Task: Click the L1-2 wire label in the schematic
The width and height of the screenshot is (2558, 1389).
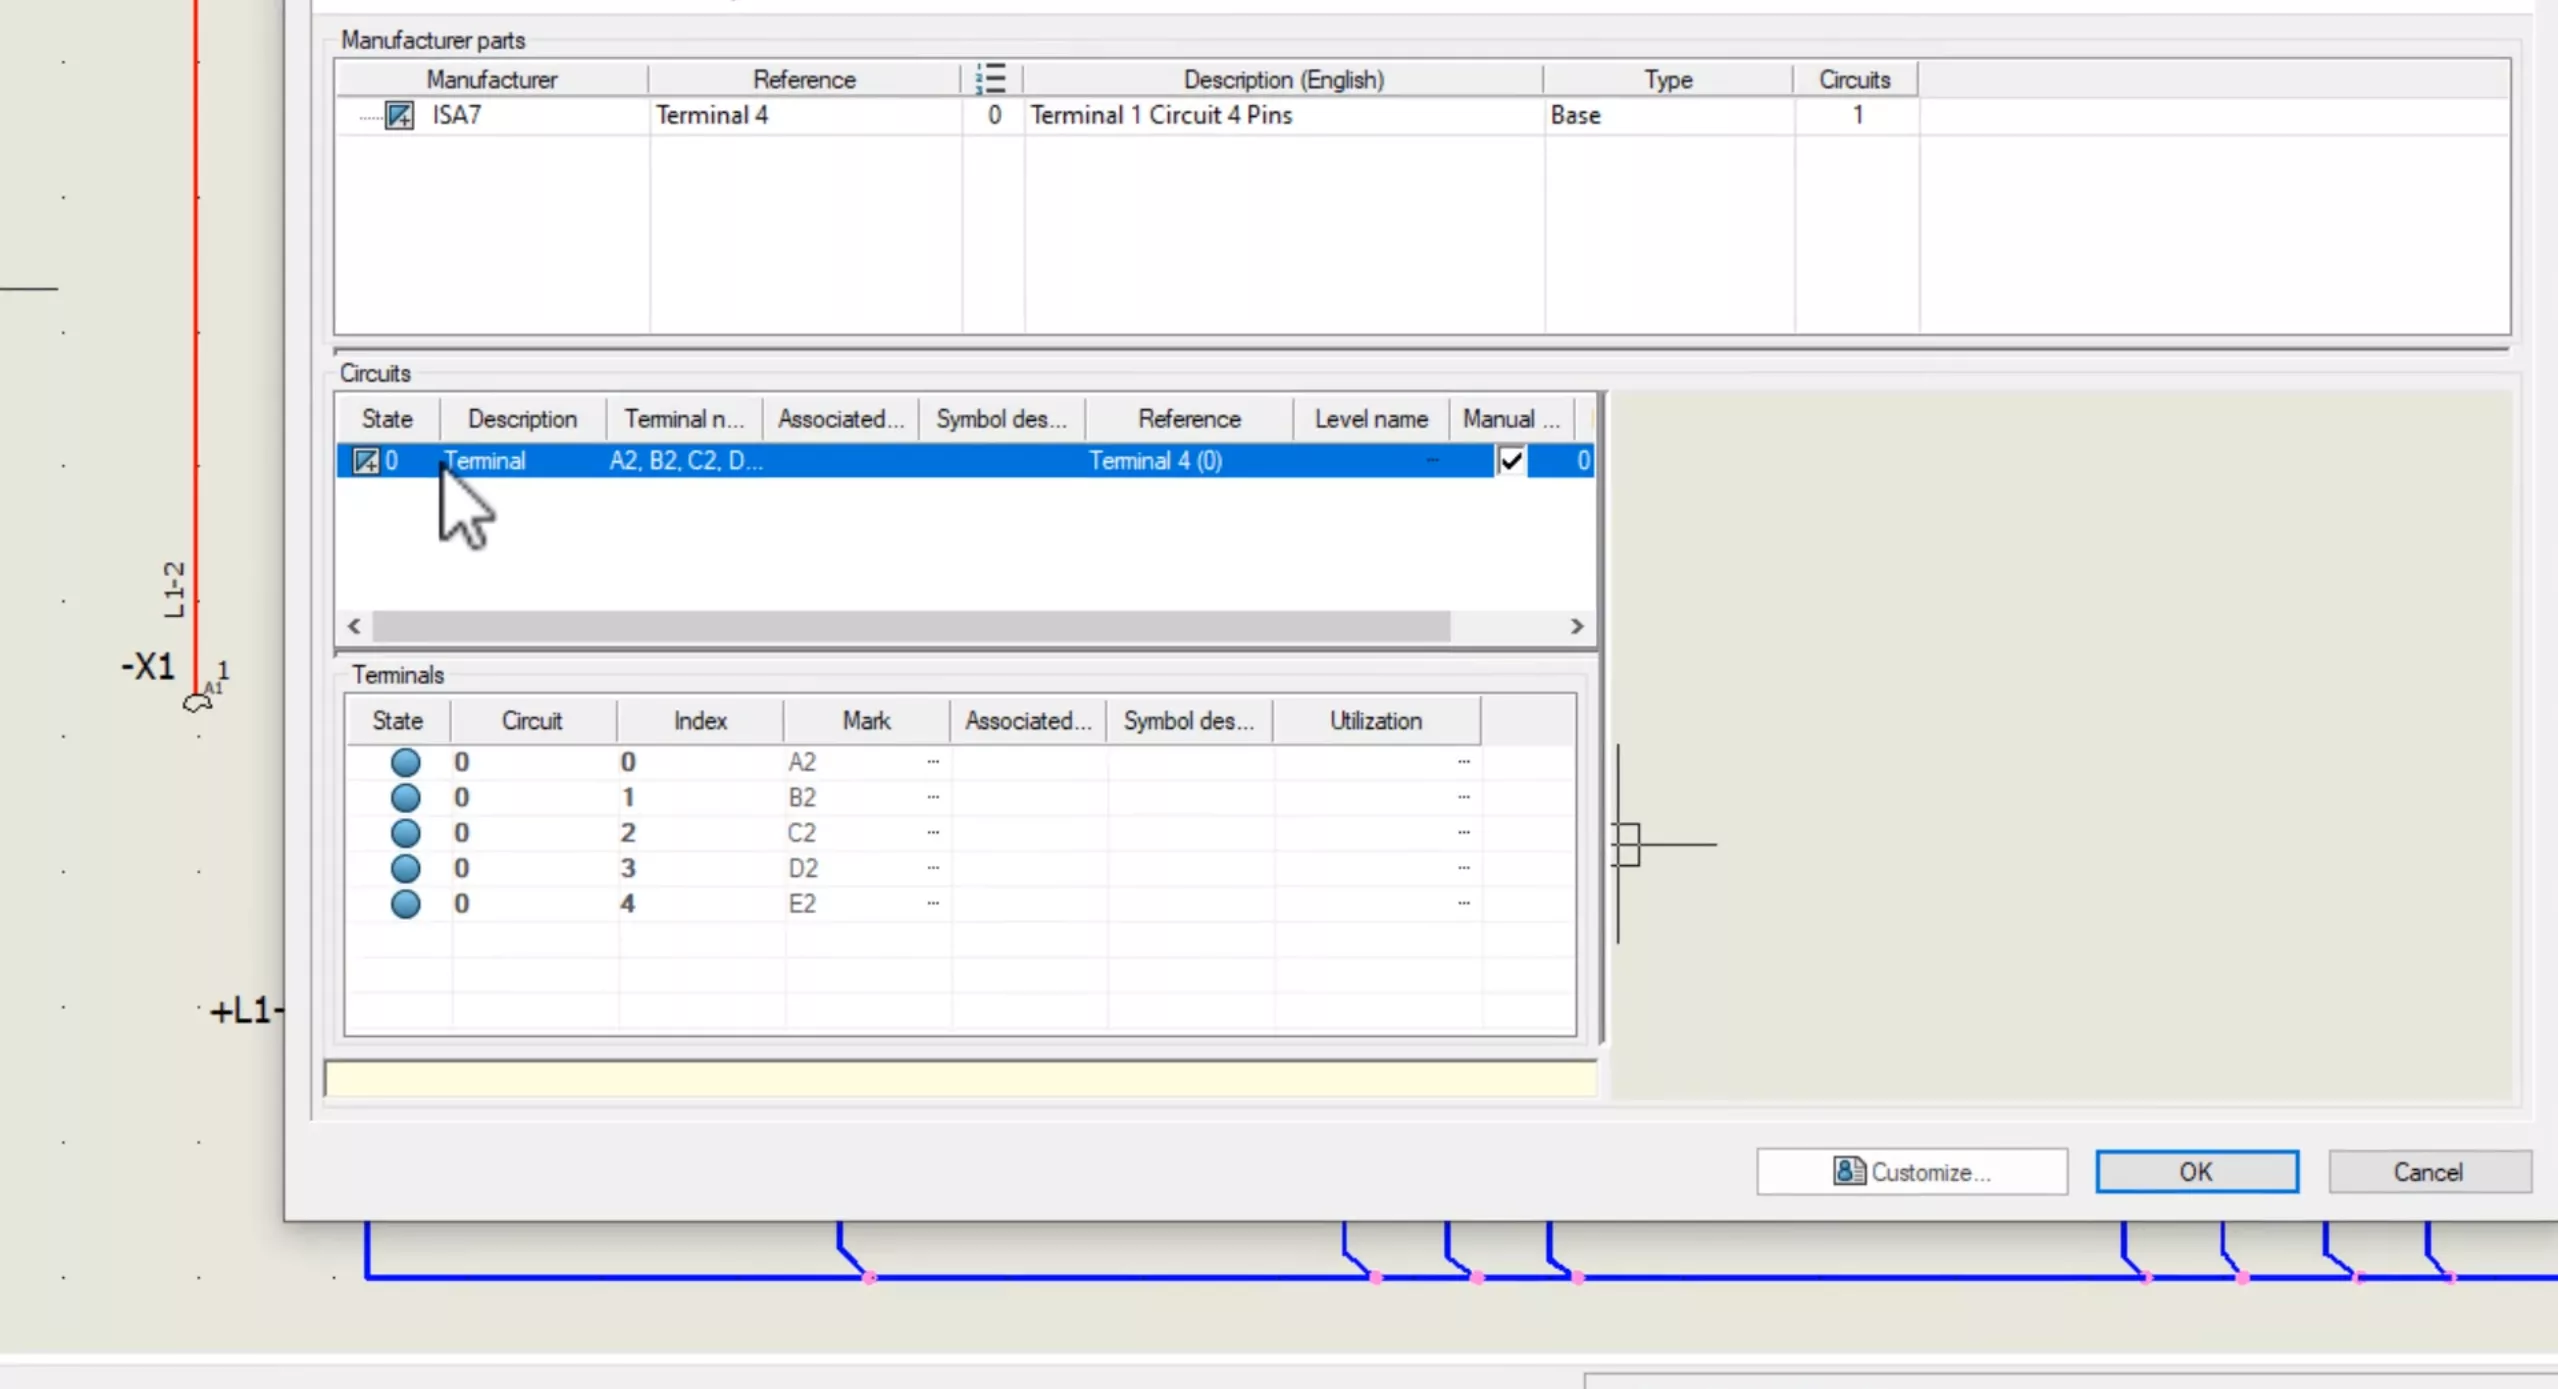Action: tap(174, 589)
